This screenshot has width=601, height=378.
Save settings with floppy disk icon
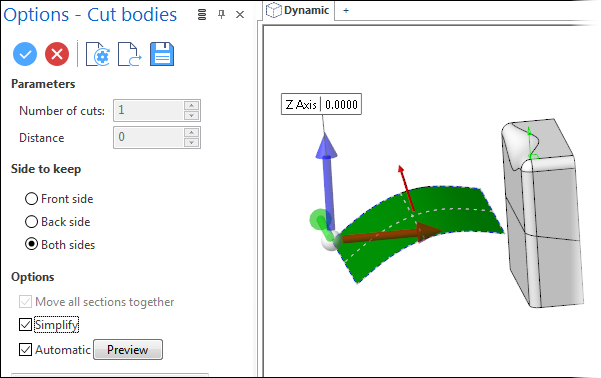click(162, 54)
